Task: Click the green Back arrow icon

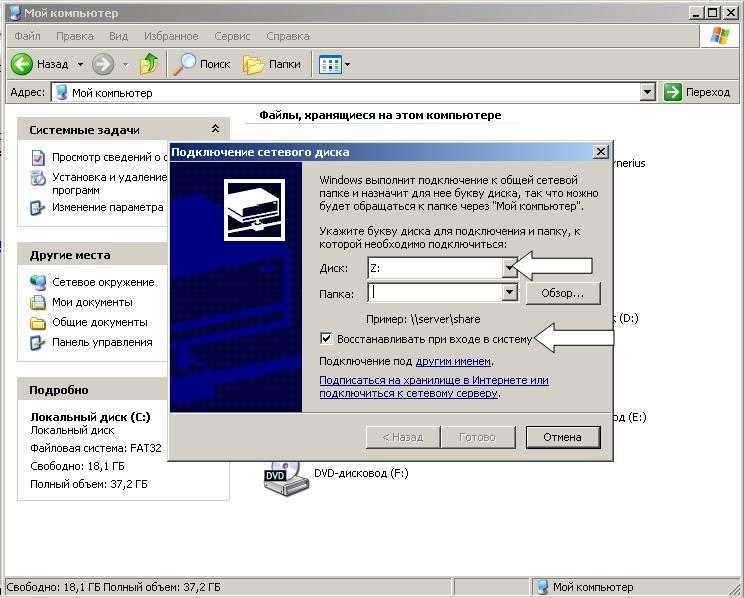Action: [x=22, y=64]
